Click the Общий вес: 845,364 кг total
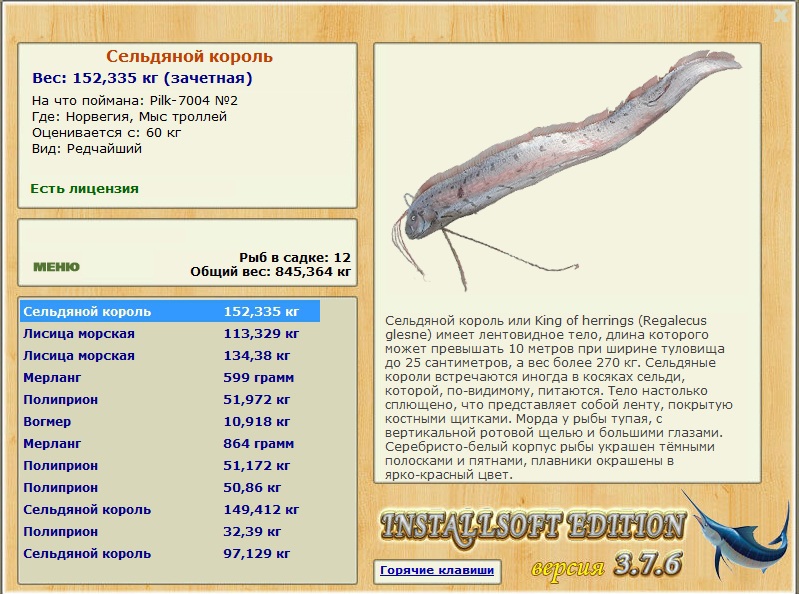The width and height of the screenshot is (799, 594). tap(271, 272)
